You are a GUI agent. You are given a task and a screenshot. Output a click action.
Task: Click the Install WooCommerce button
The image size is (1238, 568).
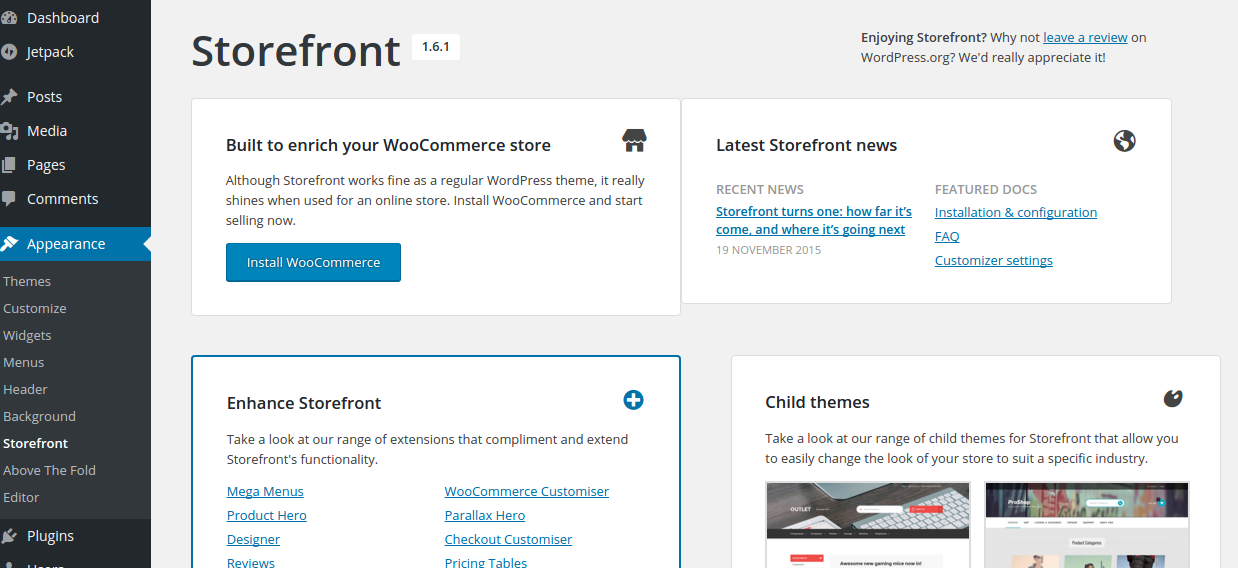[x=313, y=262]
